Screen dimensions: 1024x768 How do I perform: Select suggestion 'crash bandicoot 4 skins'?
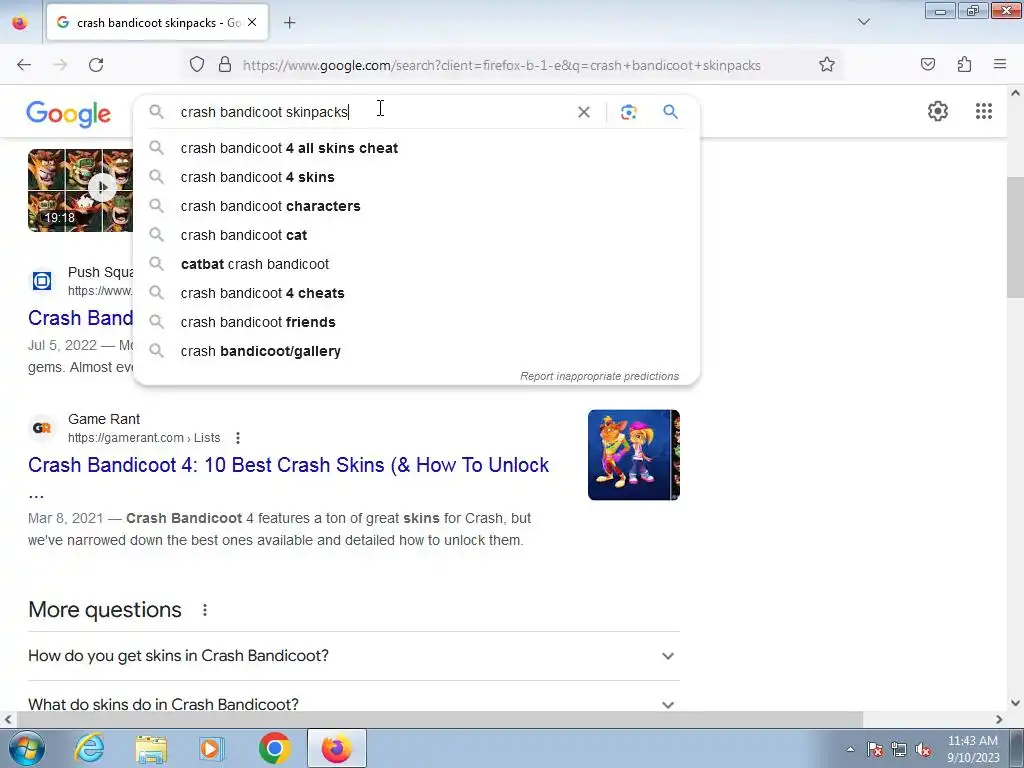(x=416, y=177)
